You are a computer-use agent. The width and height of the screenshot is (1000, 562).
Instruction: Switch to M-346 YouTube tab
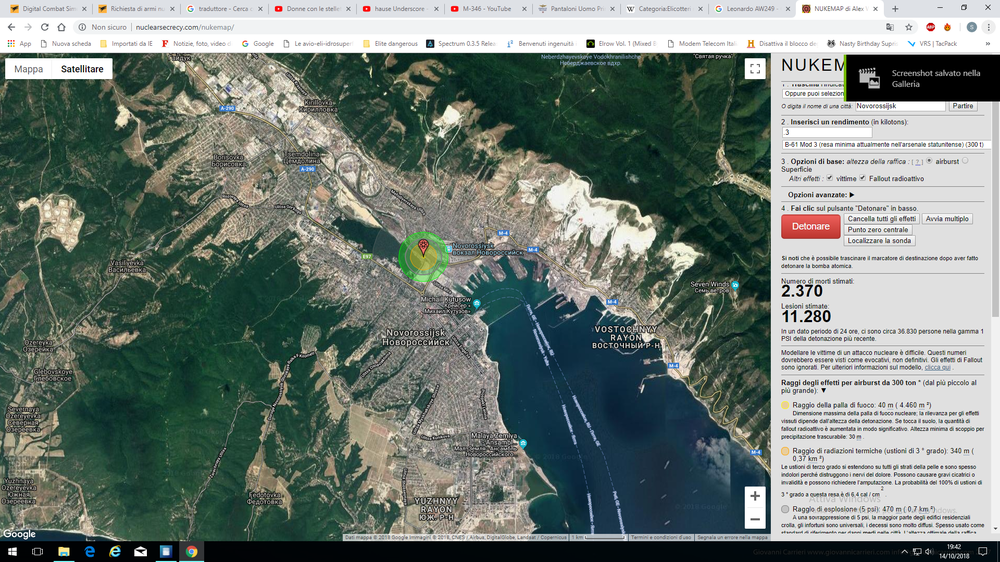488,9
